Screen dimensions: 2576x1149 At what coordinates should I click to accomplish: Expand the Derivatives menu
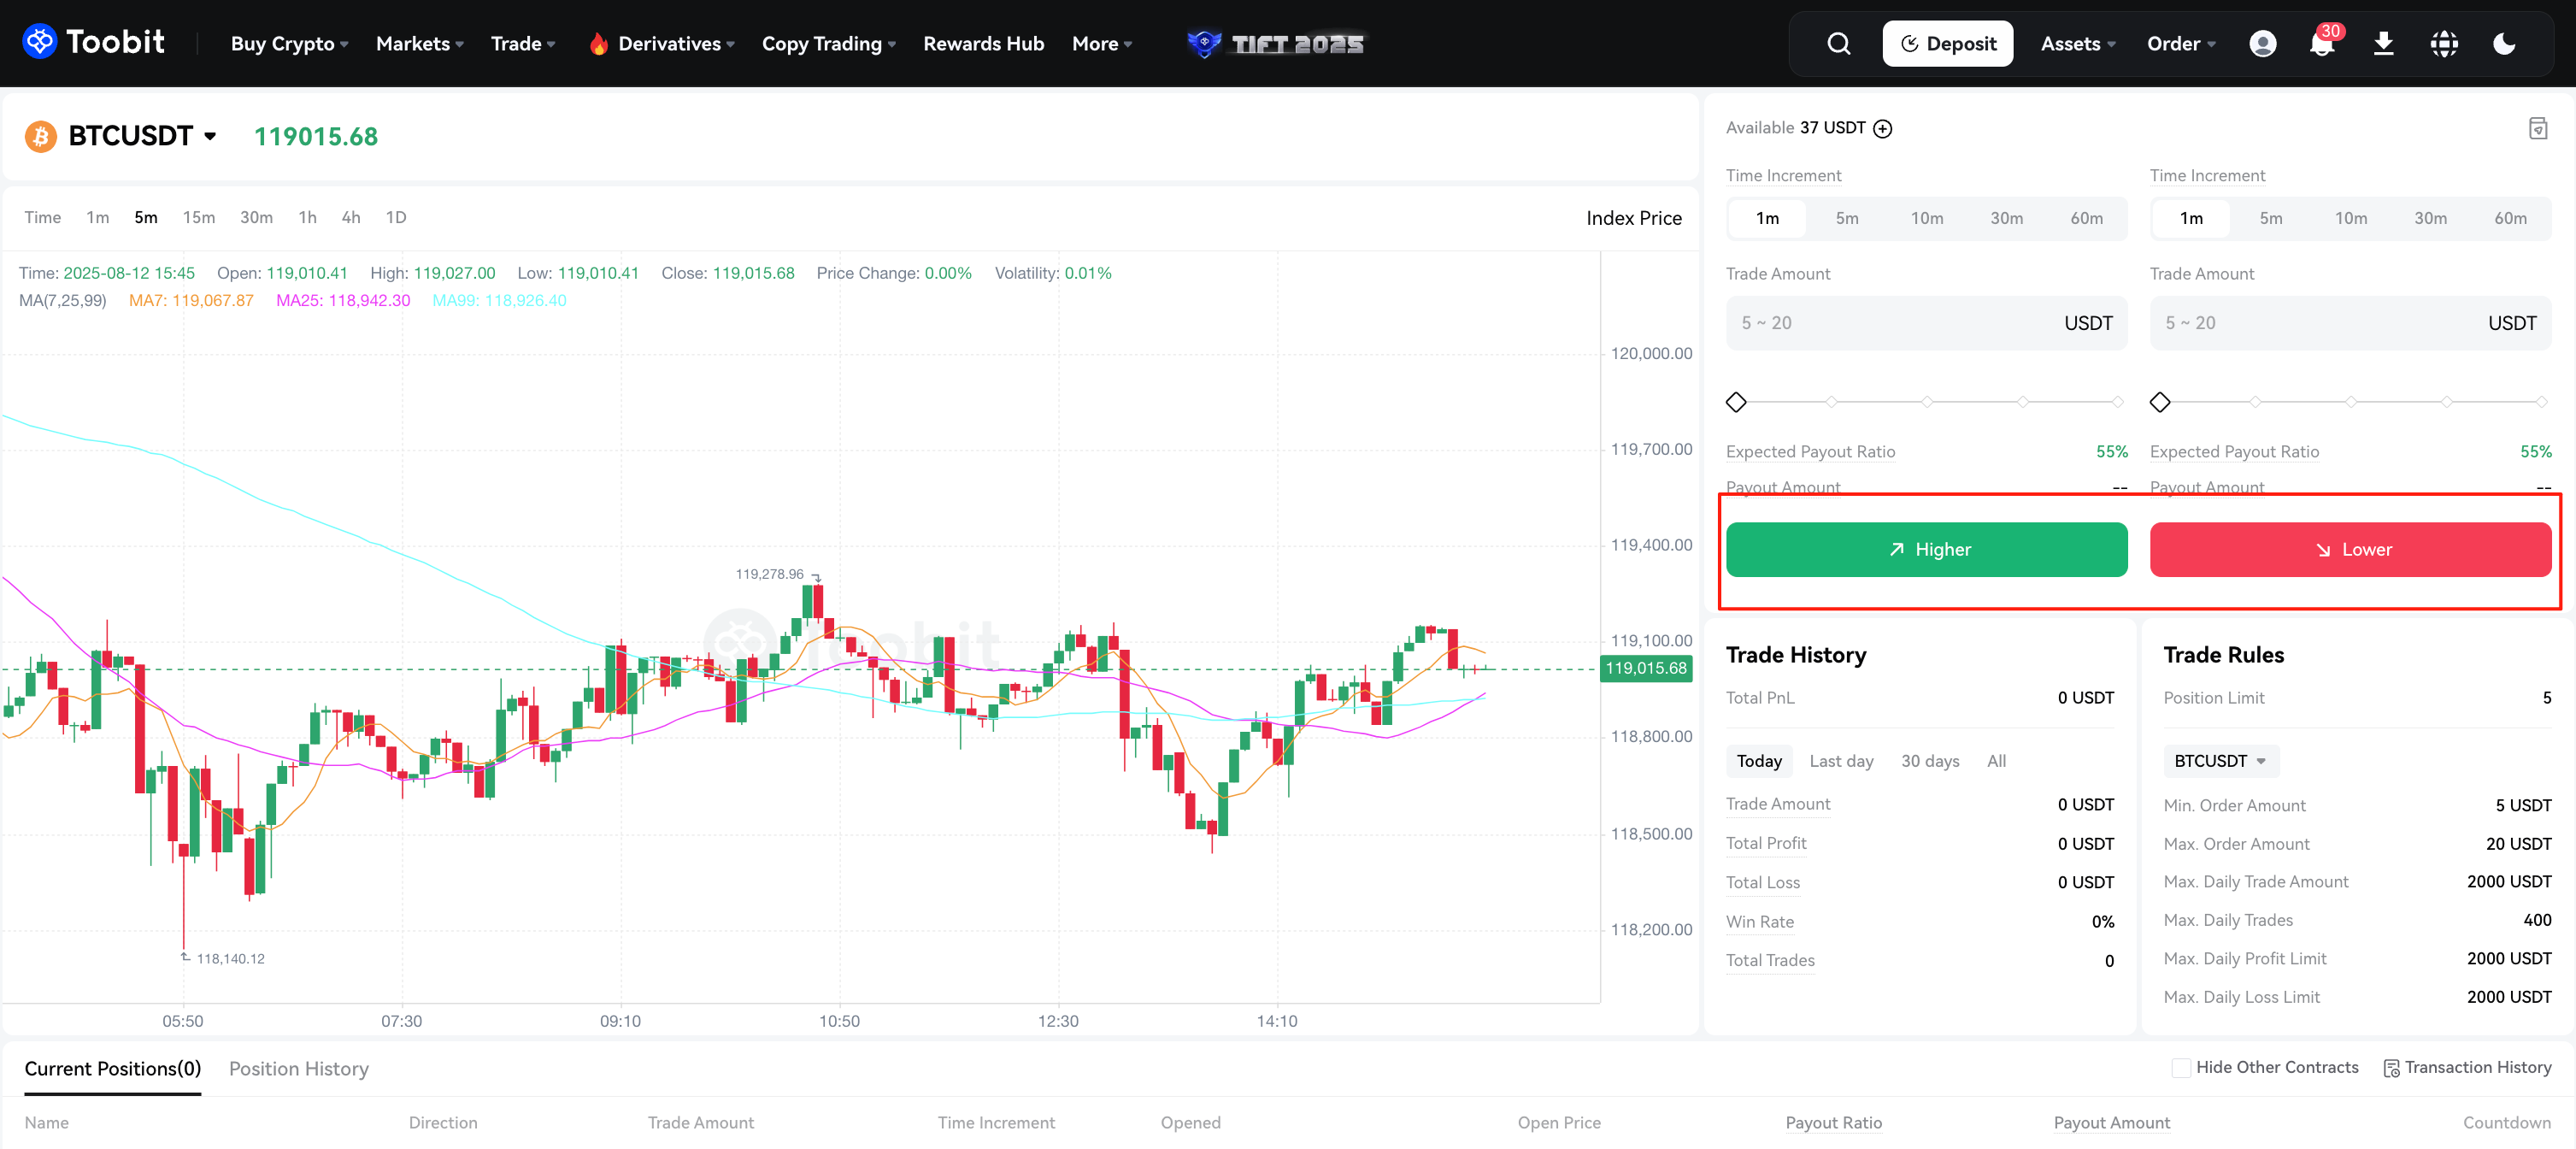tap(676, 43)
